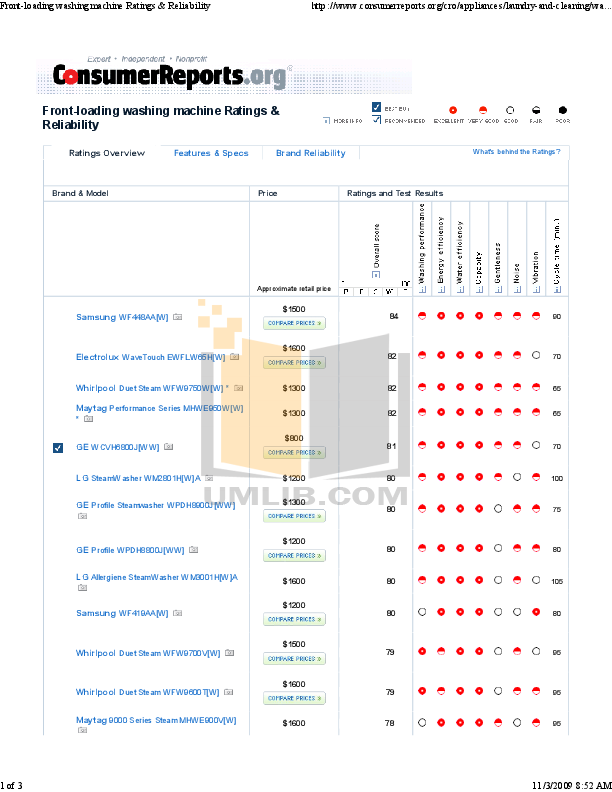The width and height of the screenshot is (612, 792).
Task: Open the photo icon under Maytag Performance Series
Action: pos(88,419)
